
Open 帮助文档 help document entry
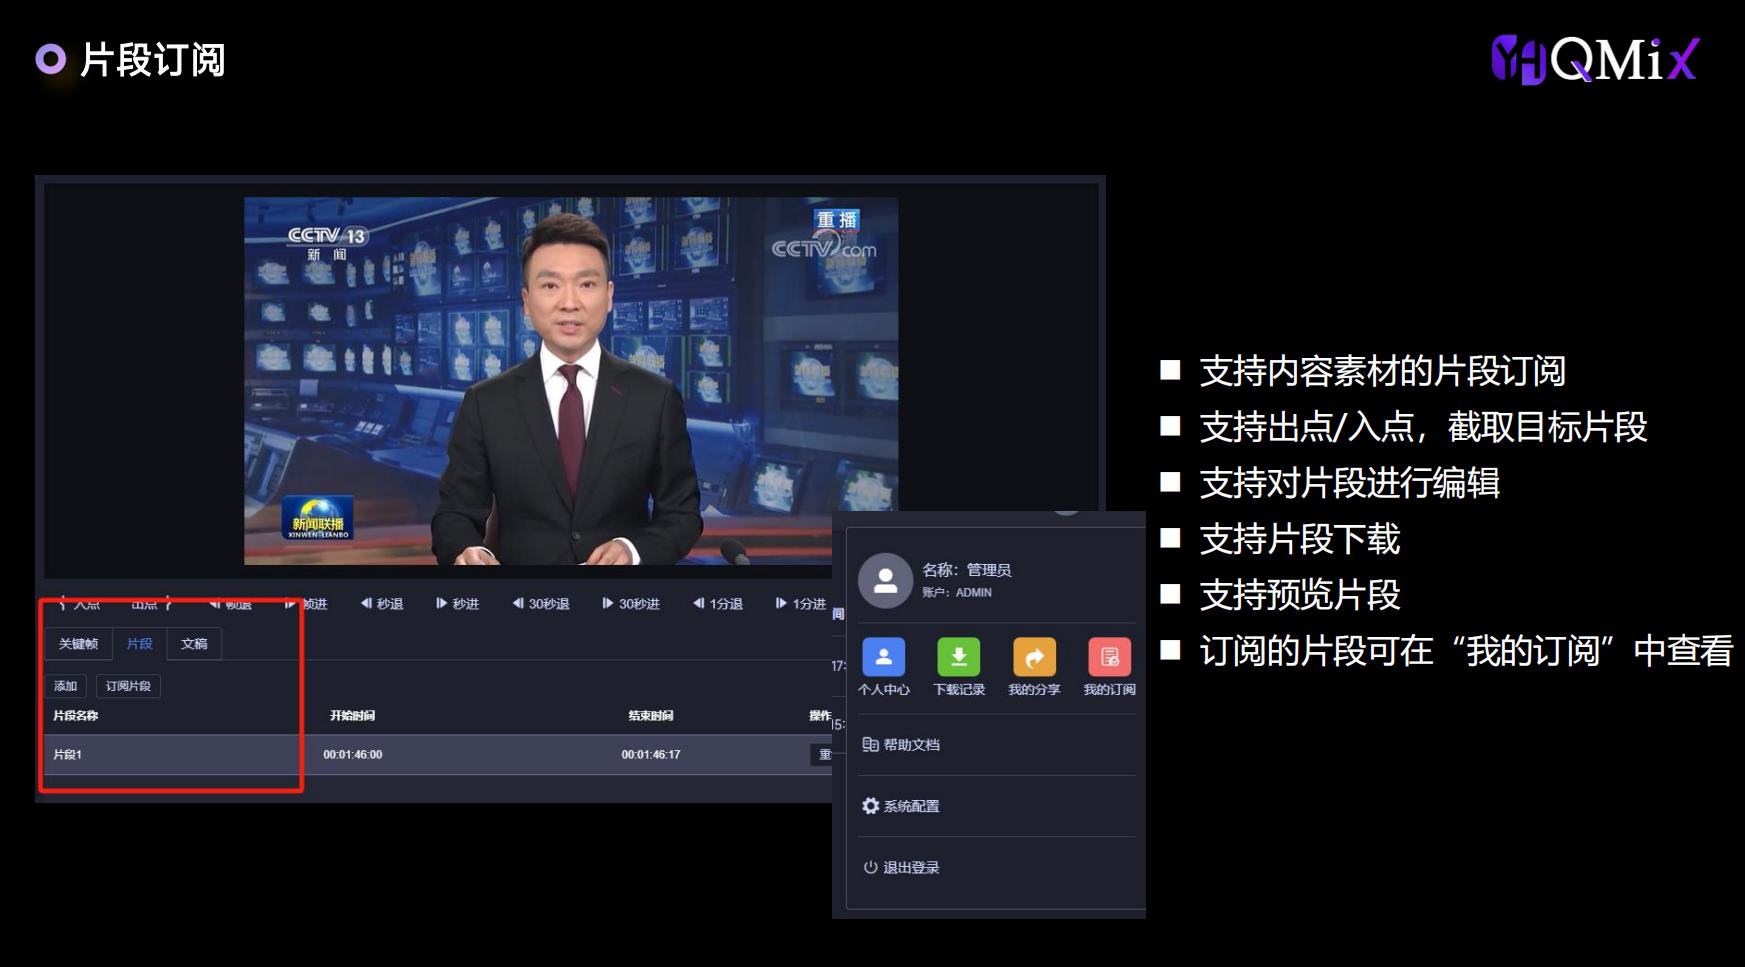click(x=901, y=744)
